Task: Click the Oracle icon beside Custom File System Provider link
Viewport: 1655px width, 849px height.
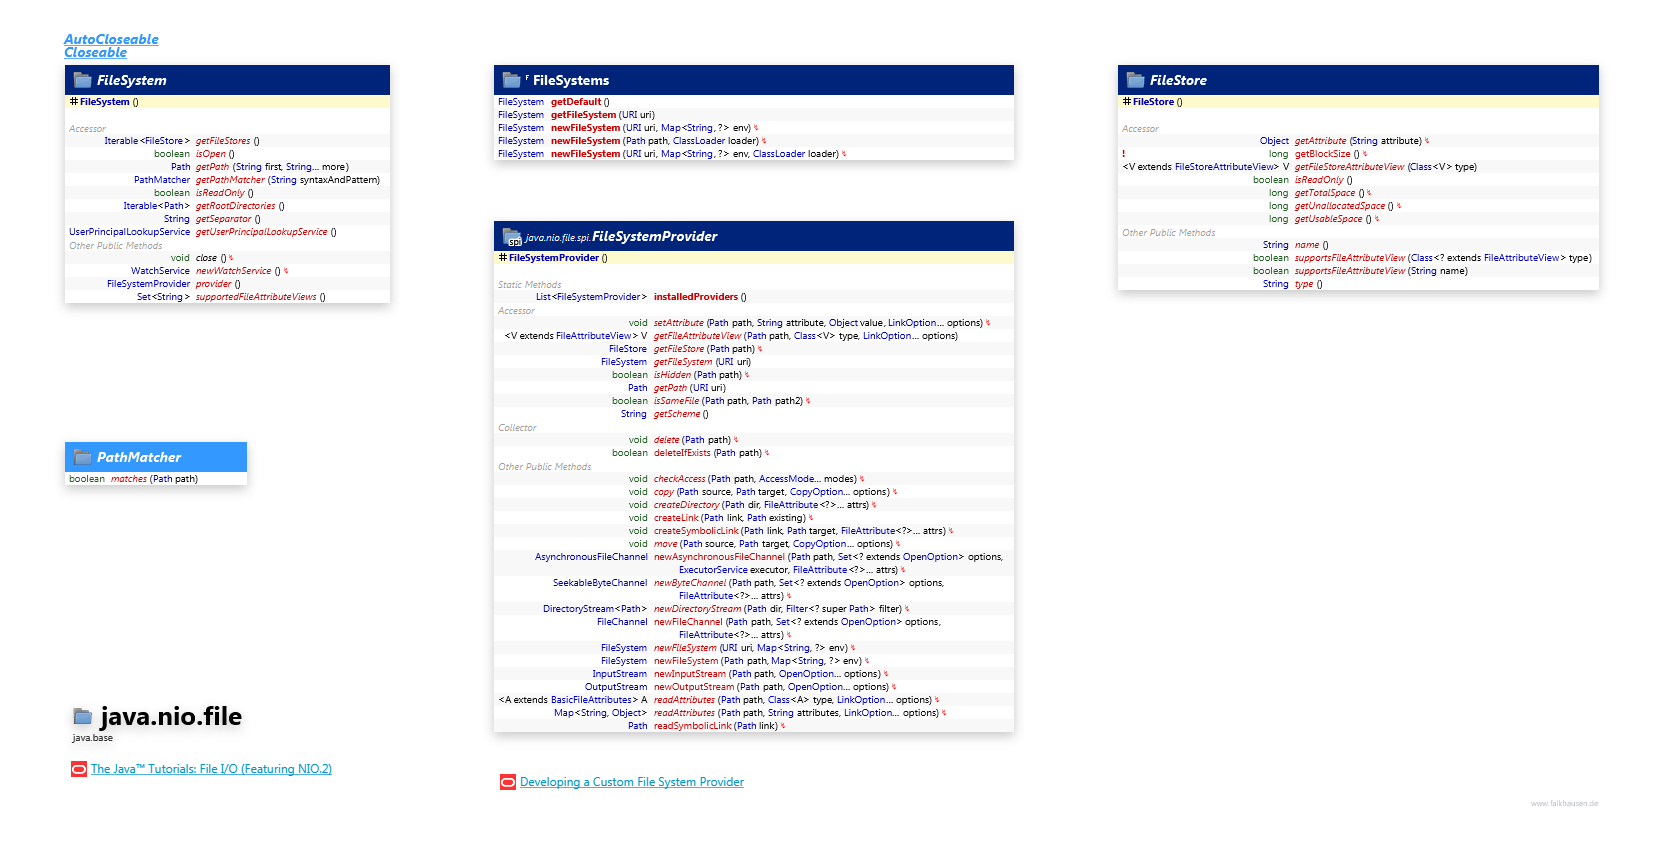Action: point(508,782)
